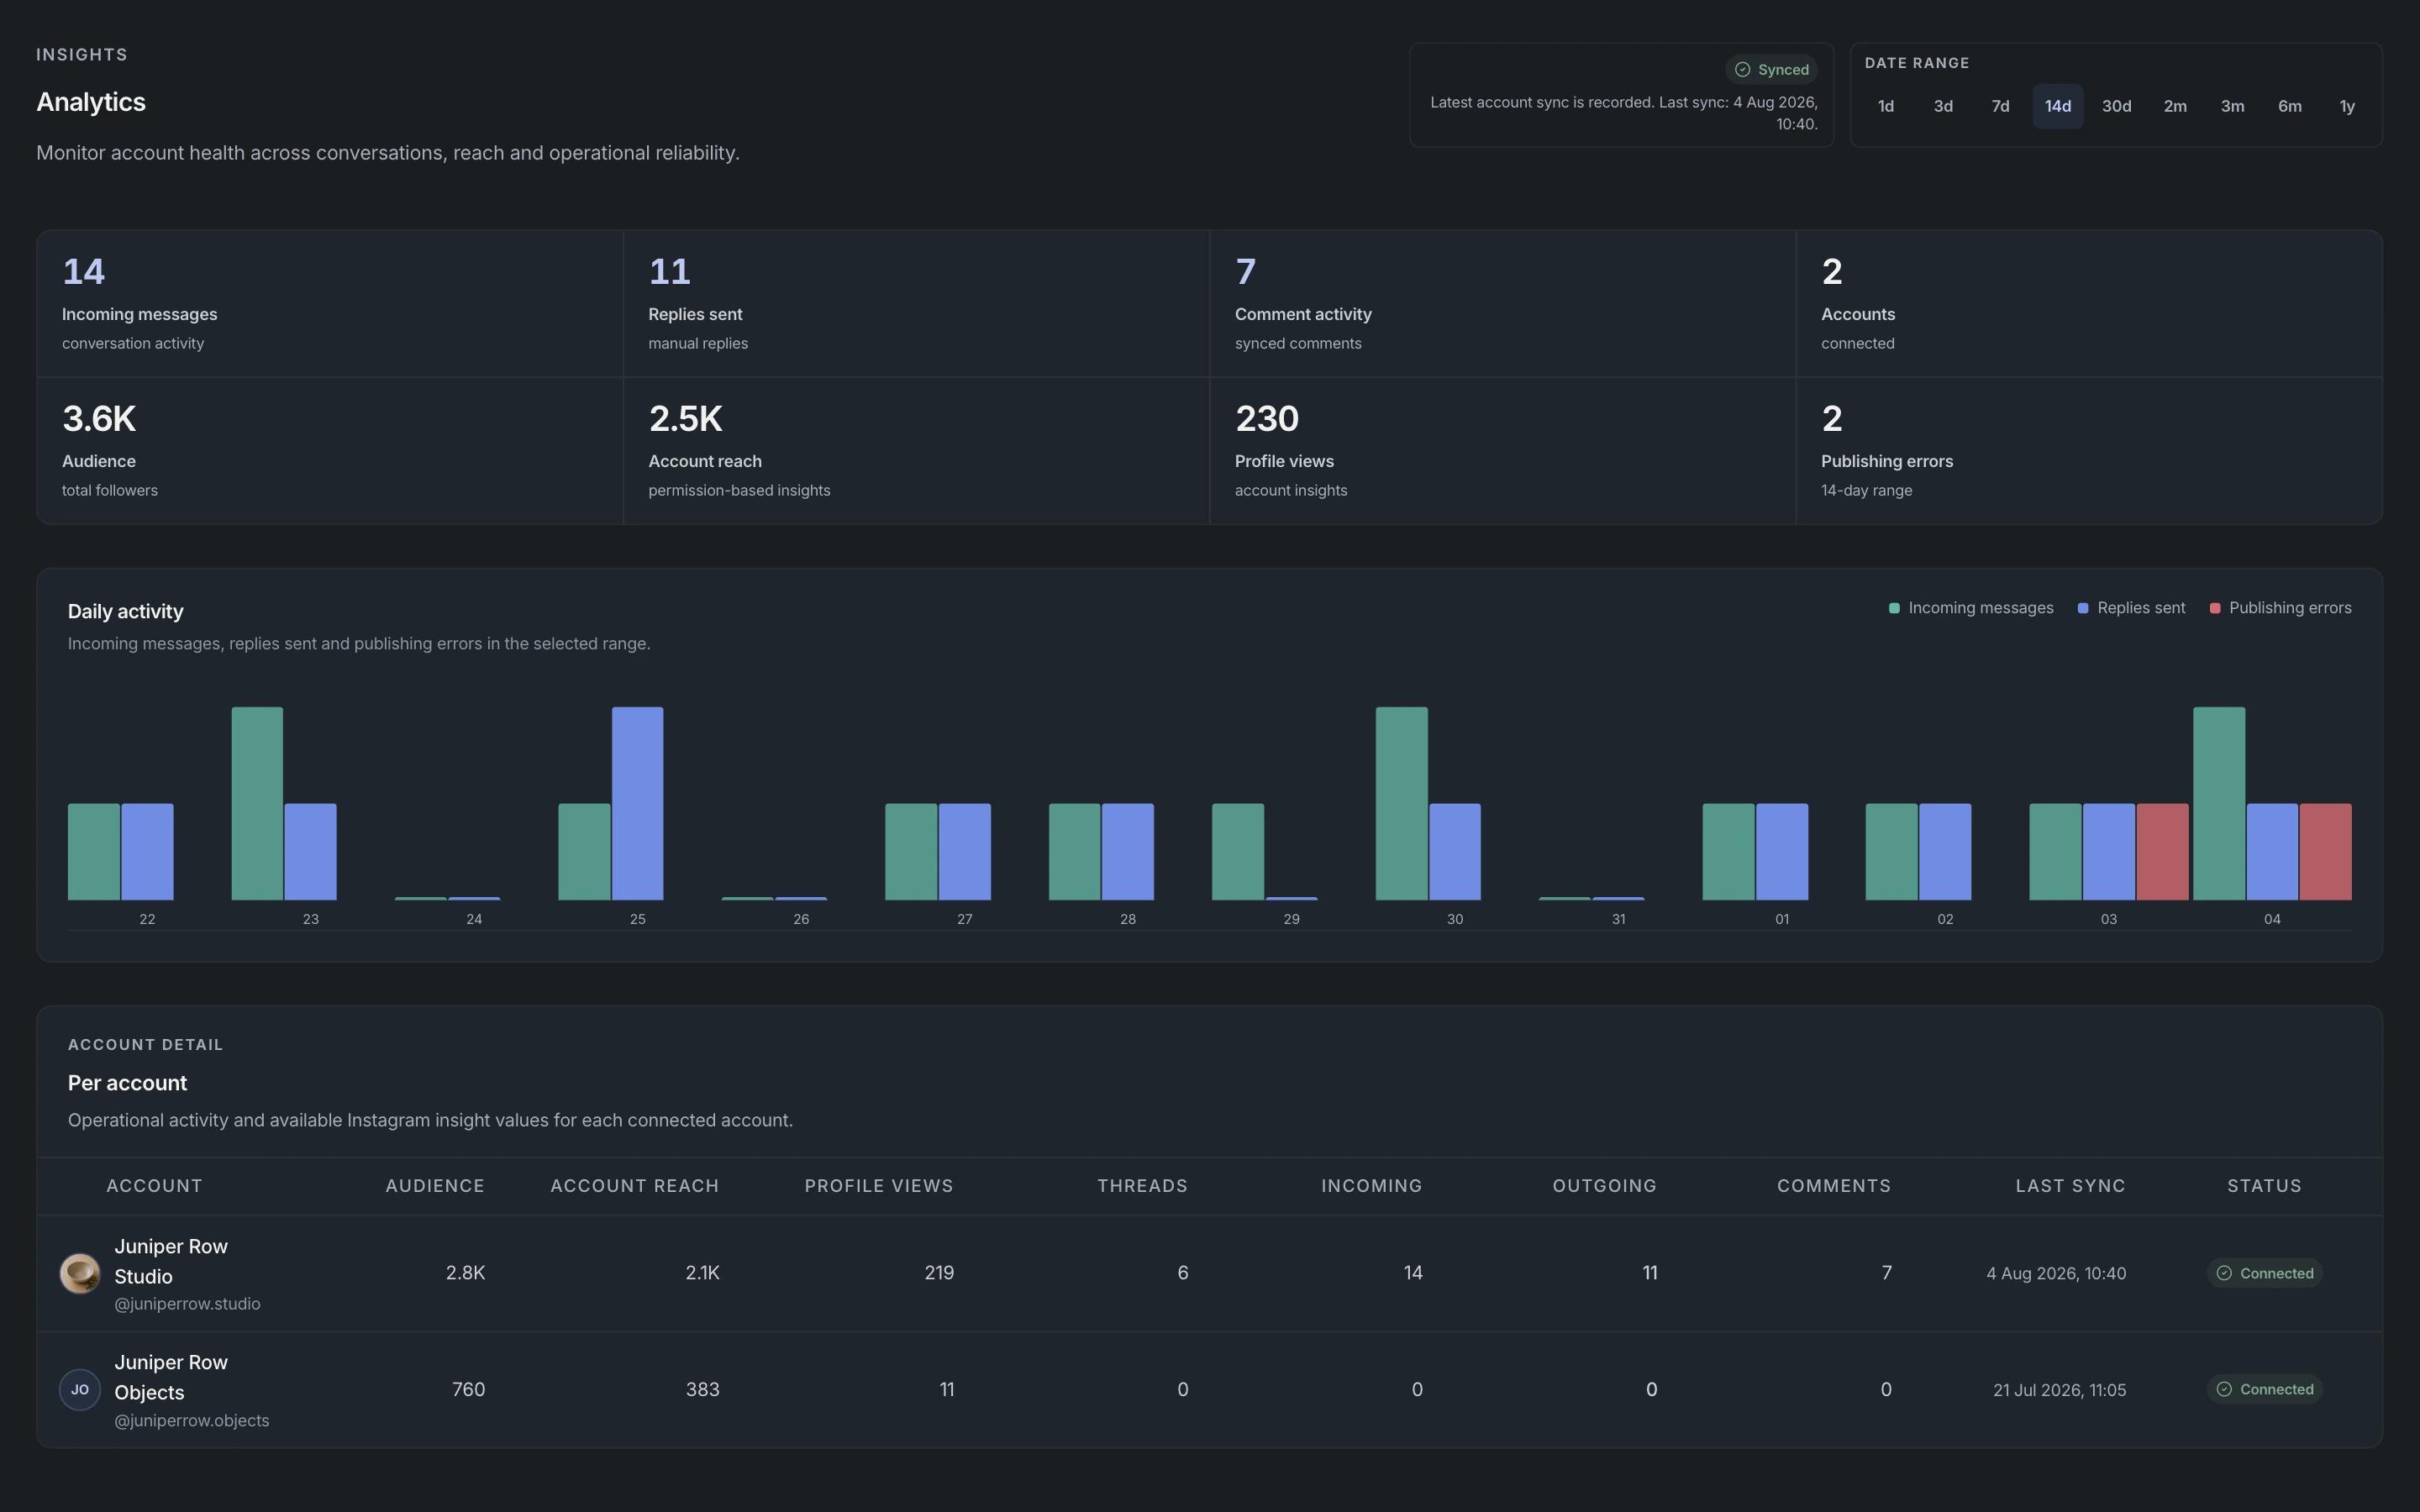The width and height of the screenshot is (2420, 1512).
Task: Switch date range to 1y
Action: click(x=2347, y=106)
